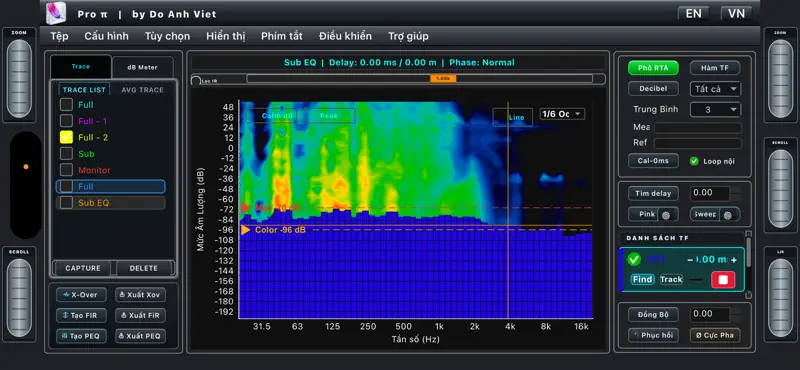Switch language to VN

(x=736, y=14)
